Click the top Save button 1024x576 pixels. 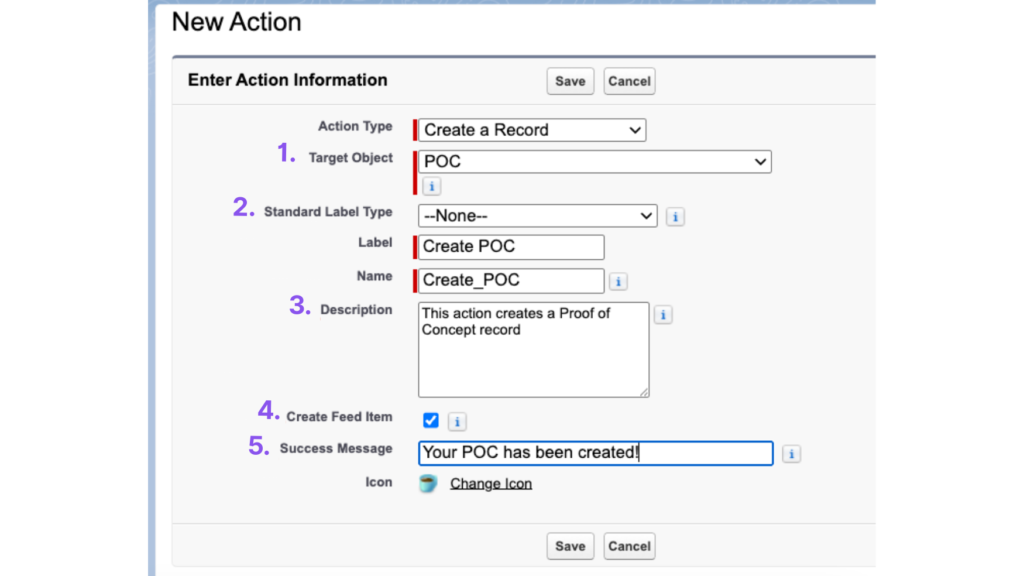[570, 81]
